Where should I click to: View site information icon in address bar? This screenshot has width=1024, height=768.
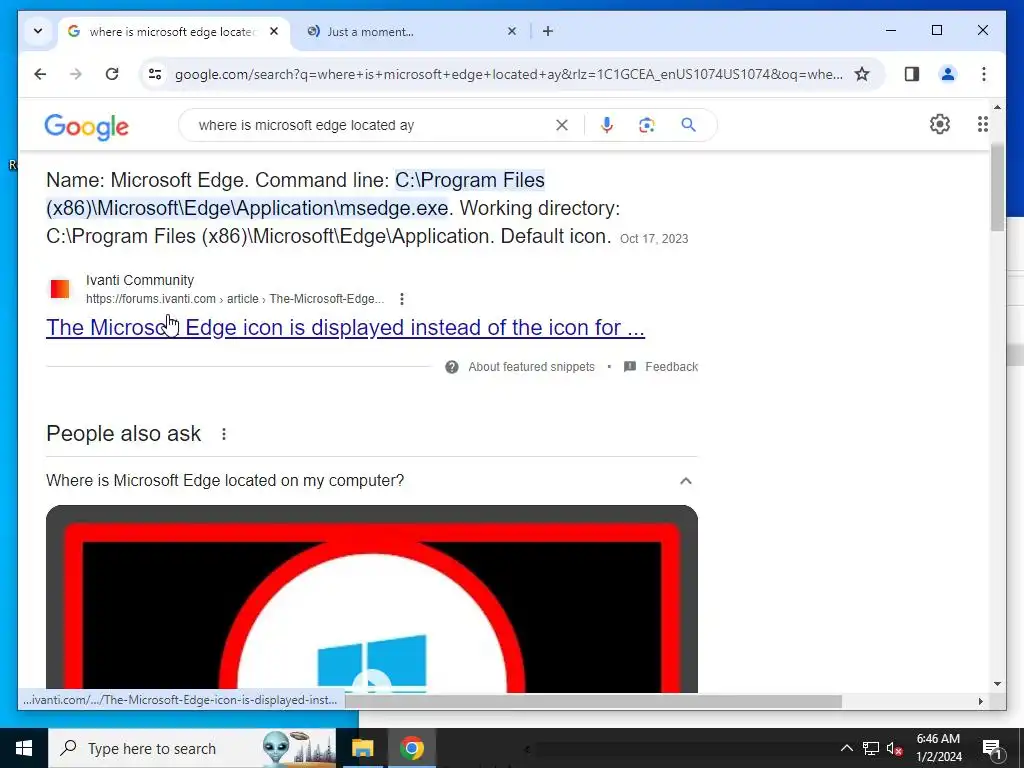click(x=155, y=74)
